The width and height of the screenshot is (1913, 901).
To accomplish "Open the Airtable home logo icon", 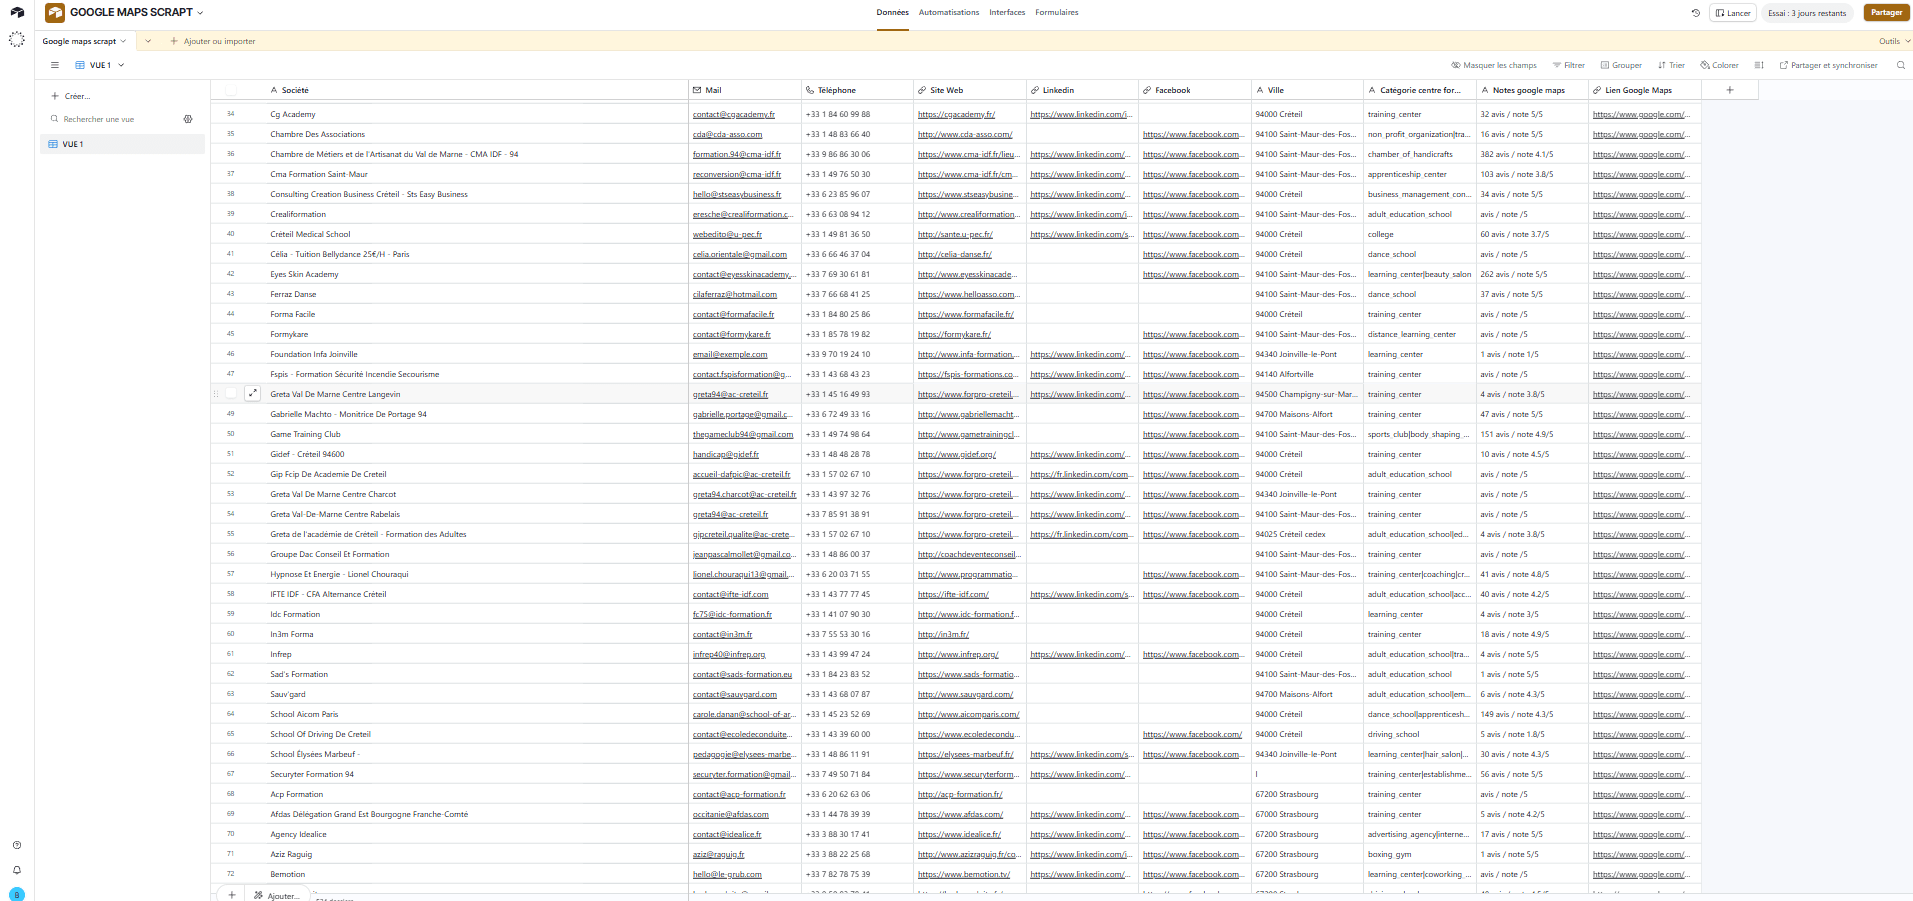I will coord(17,12).
